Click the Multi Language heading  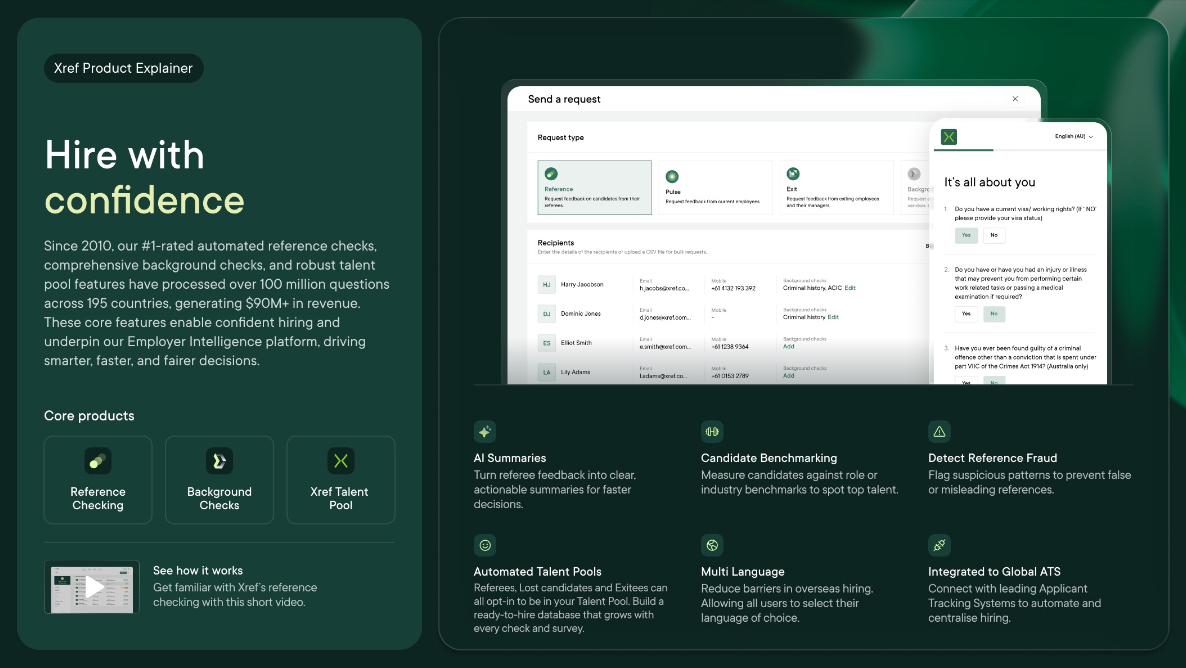[x=742, y=571]
